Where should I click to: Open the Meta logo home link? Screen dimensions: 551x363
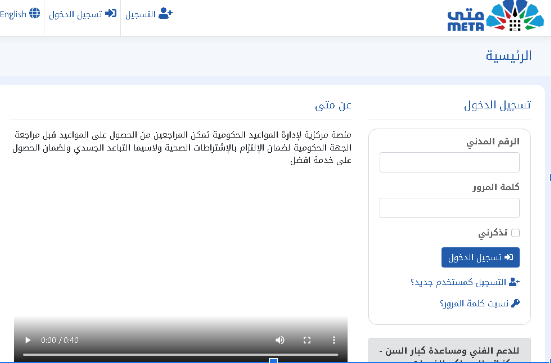(x=495, y=16)
